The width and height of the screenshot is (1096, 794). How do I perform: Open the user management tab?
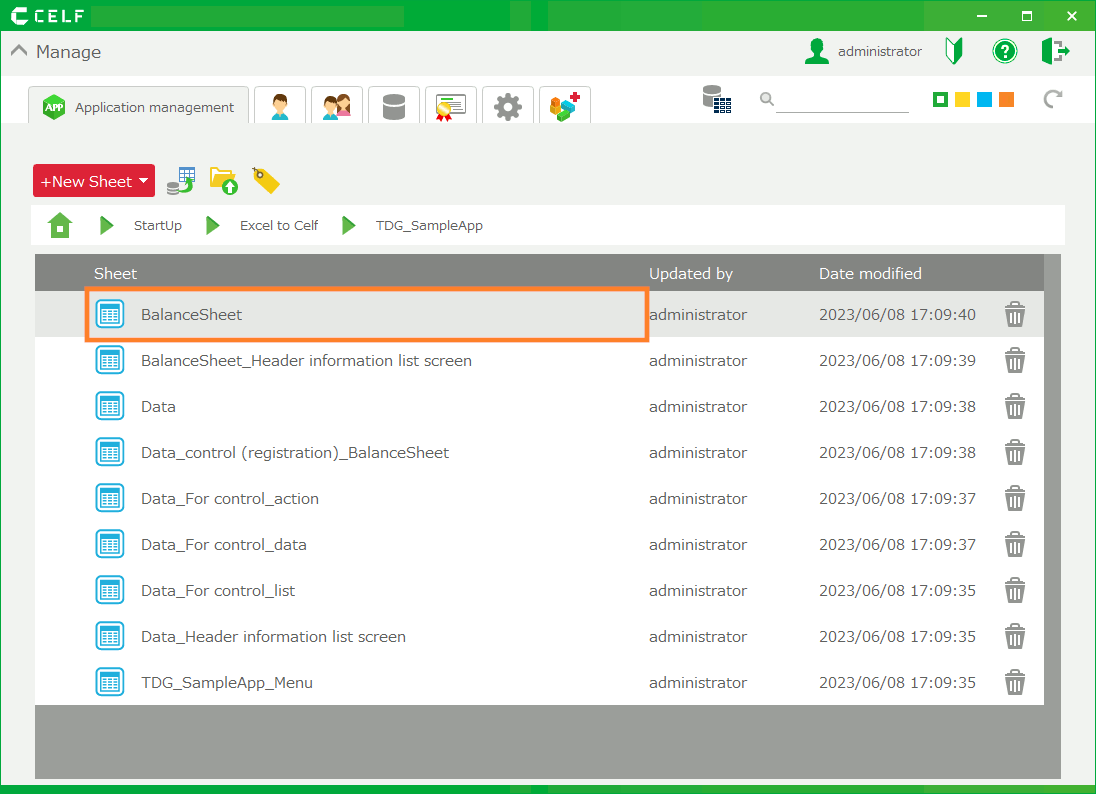coord(279,106)
